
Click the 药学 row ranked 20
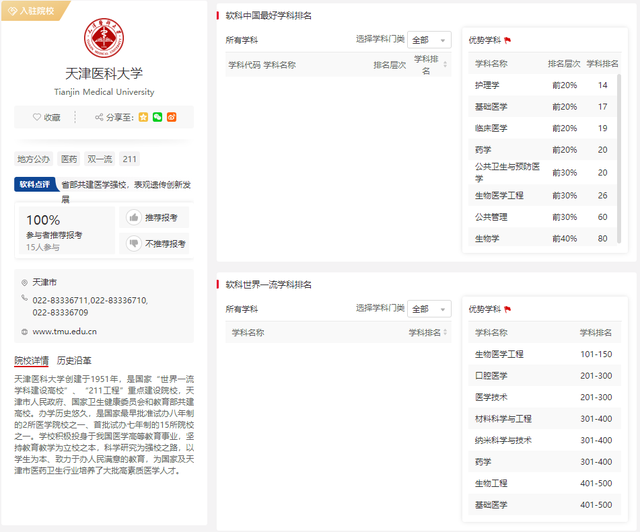pos(542,150)
